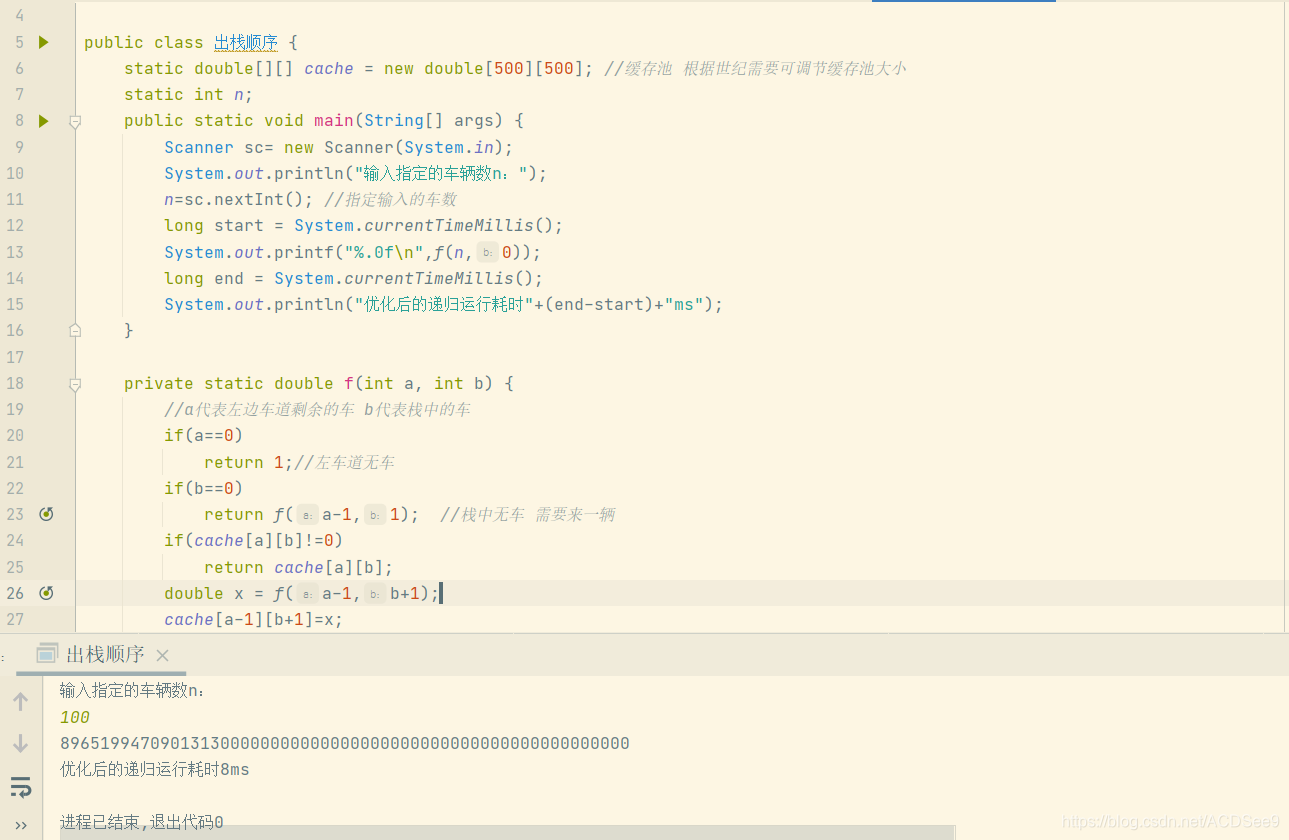Click the input value 100 in console
This screenshot has width=1289, height=840.
[75, 717]
